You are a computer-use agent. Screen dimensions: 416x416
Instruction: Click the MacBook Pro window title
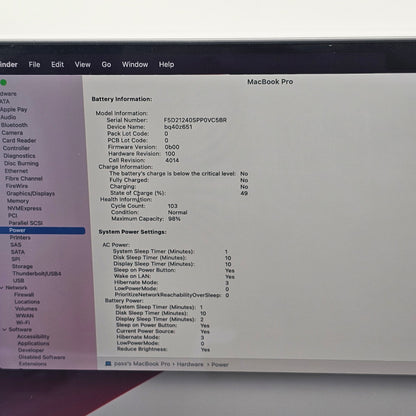[270, 82]
